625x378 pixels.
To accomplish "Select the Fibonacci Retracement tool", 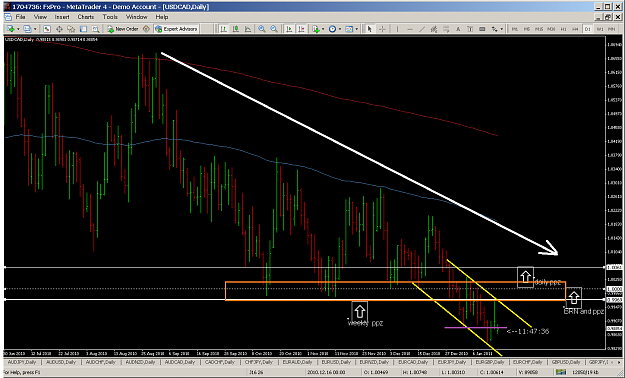I will click(x=446, y=29).
